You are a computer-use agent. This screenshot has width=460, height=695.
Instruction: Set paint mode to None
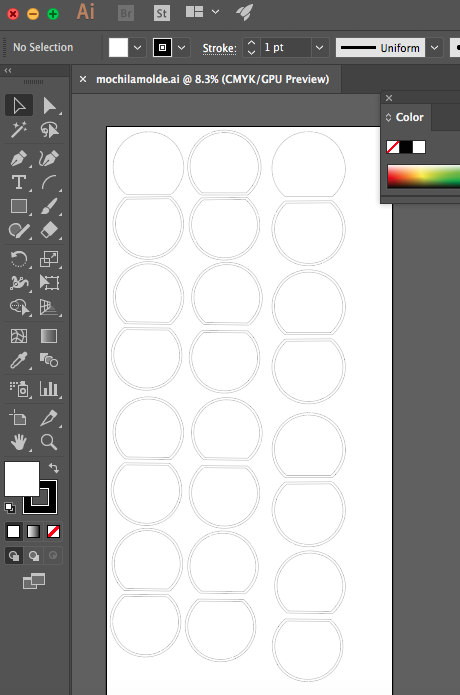click(54, 531)
